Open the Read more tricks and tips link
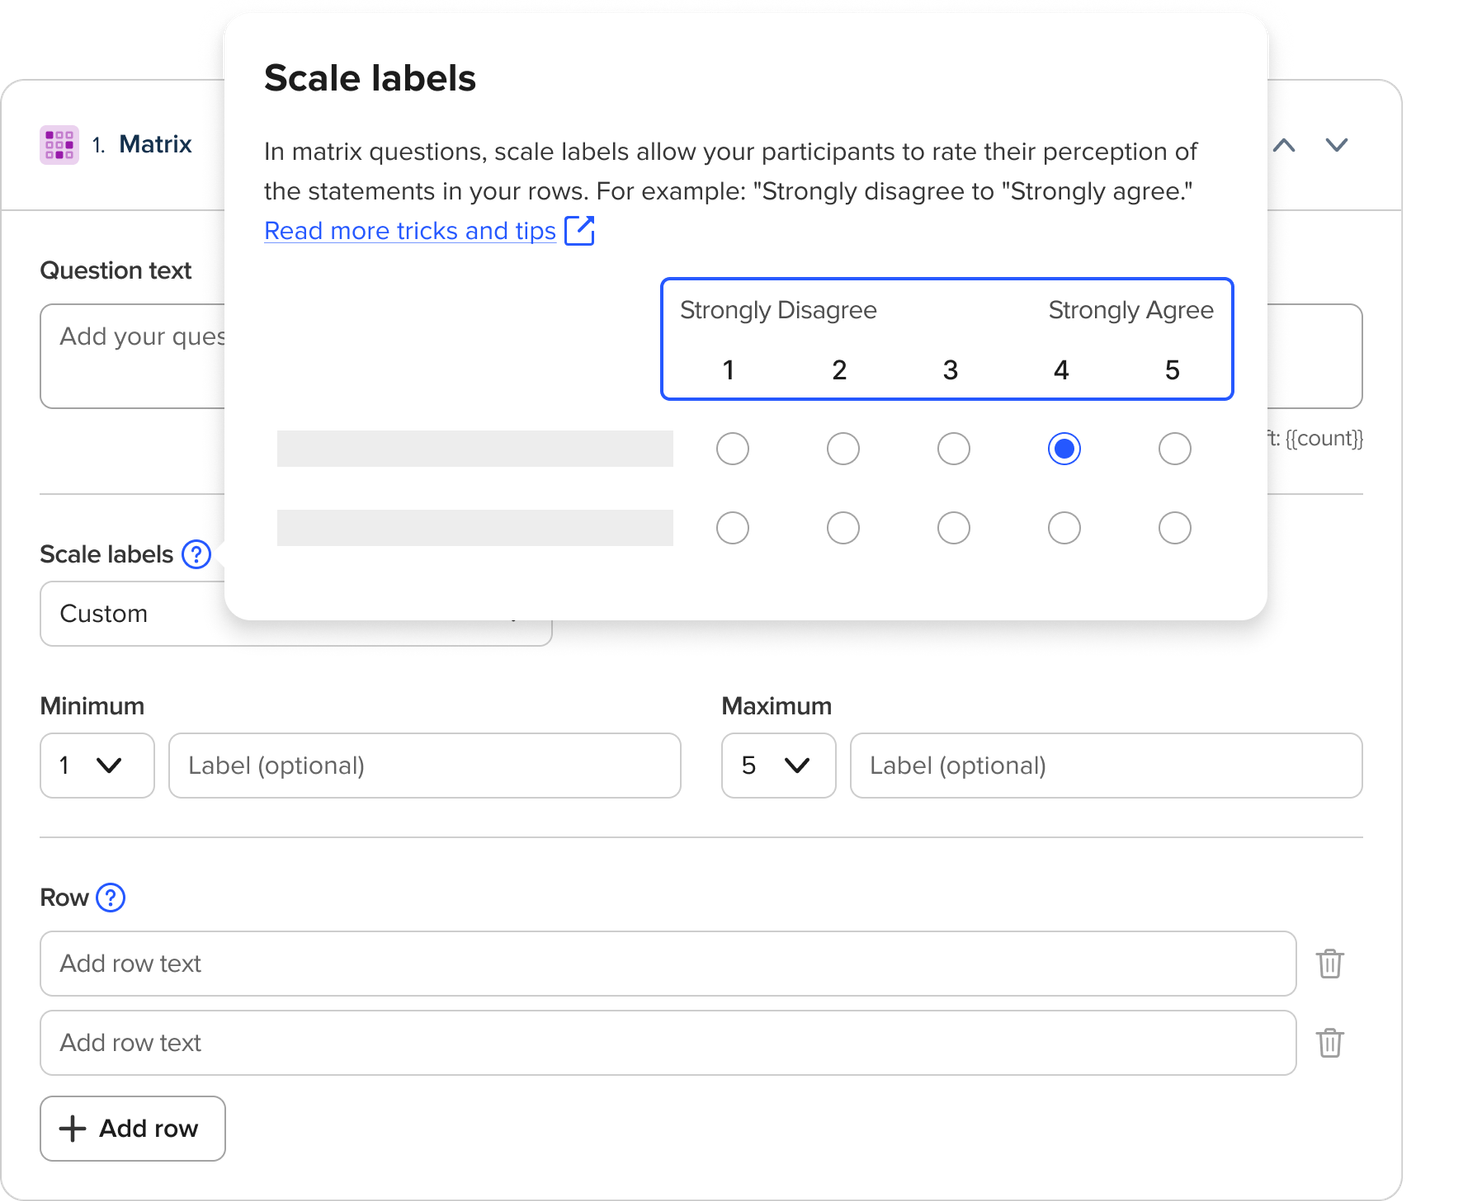 (x=410, y=231)
